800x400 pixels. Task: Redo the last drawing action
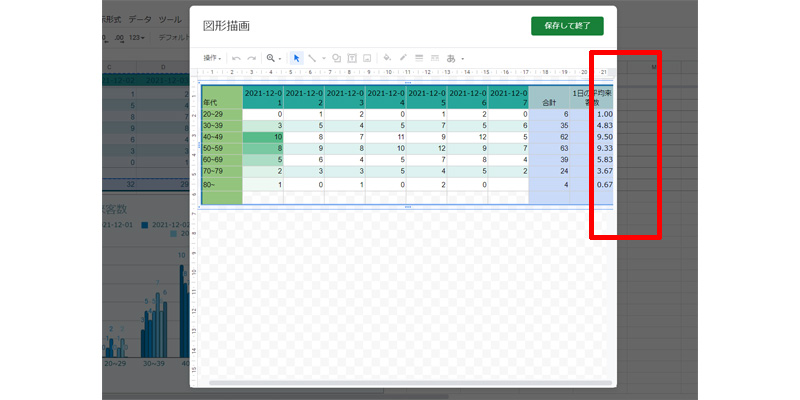[251, 58]
